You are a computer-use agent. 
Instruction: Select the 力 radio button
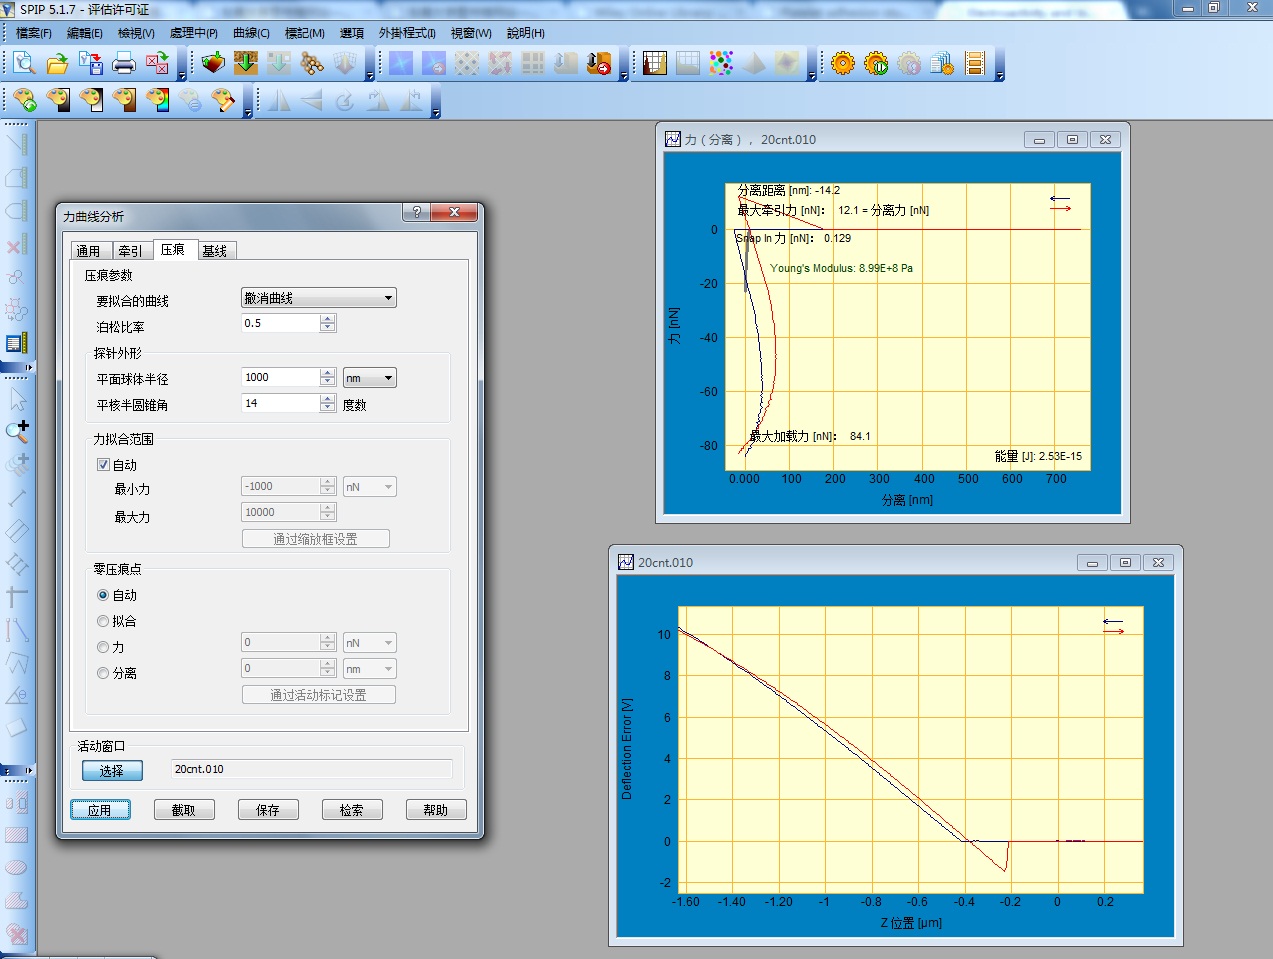tap(103, 647)
